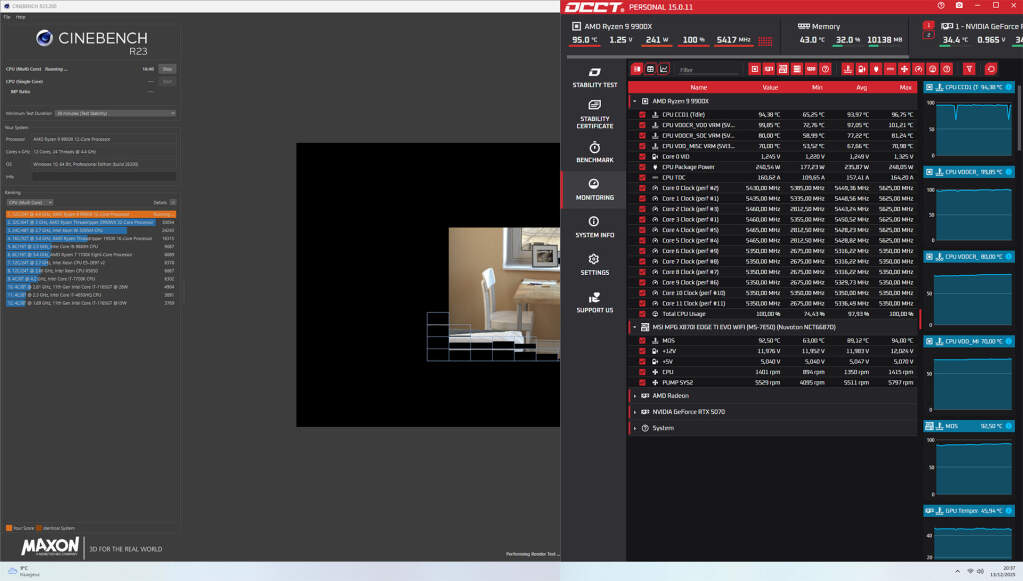
Task: Uncheck the PUMP SYS2 sensor checkbox
Action: pos(642,382)
